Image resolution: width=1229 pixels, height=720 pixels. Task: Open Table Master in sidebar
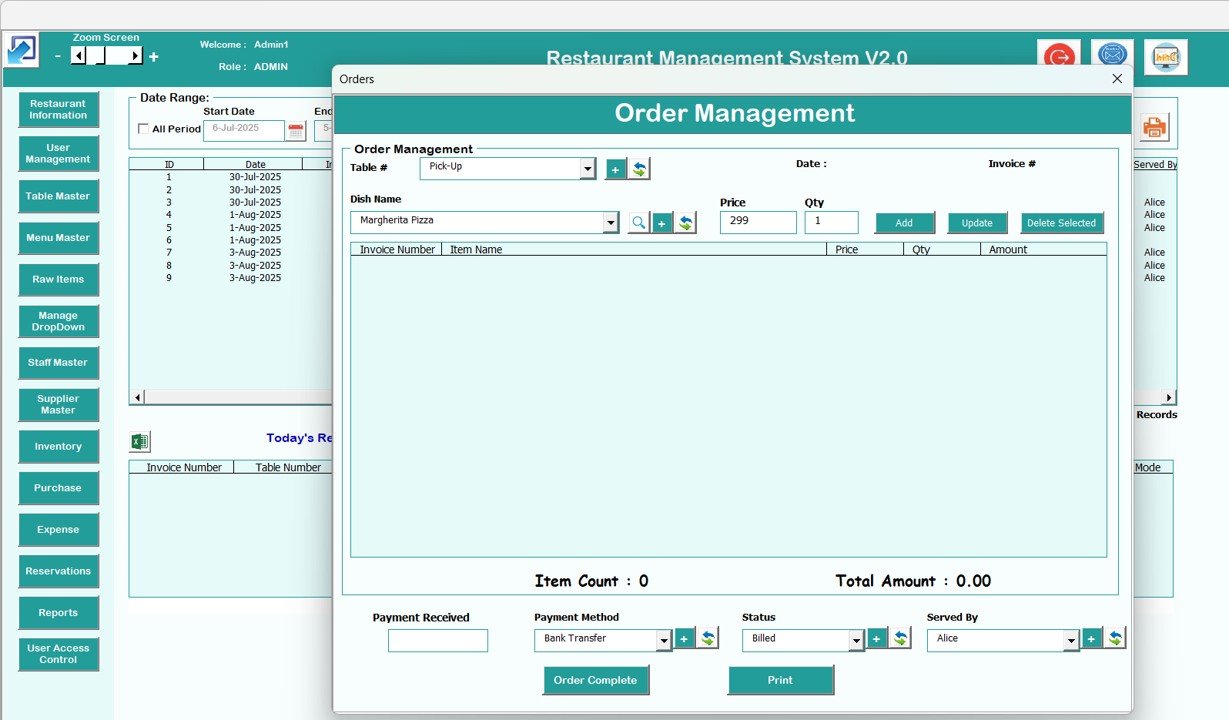pyautogui.click(x=58, y=196)
